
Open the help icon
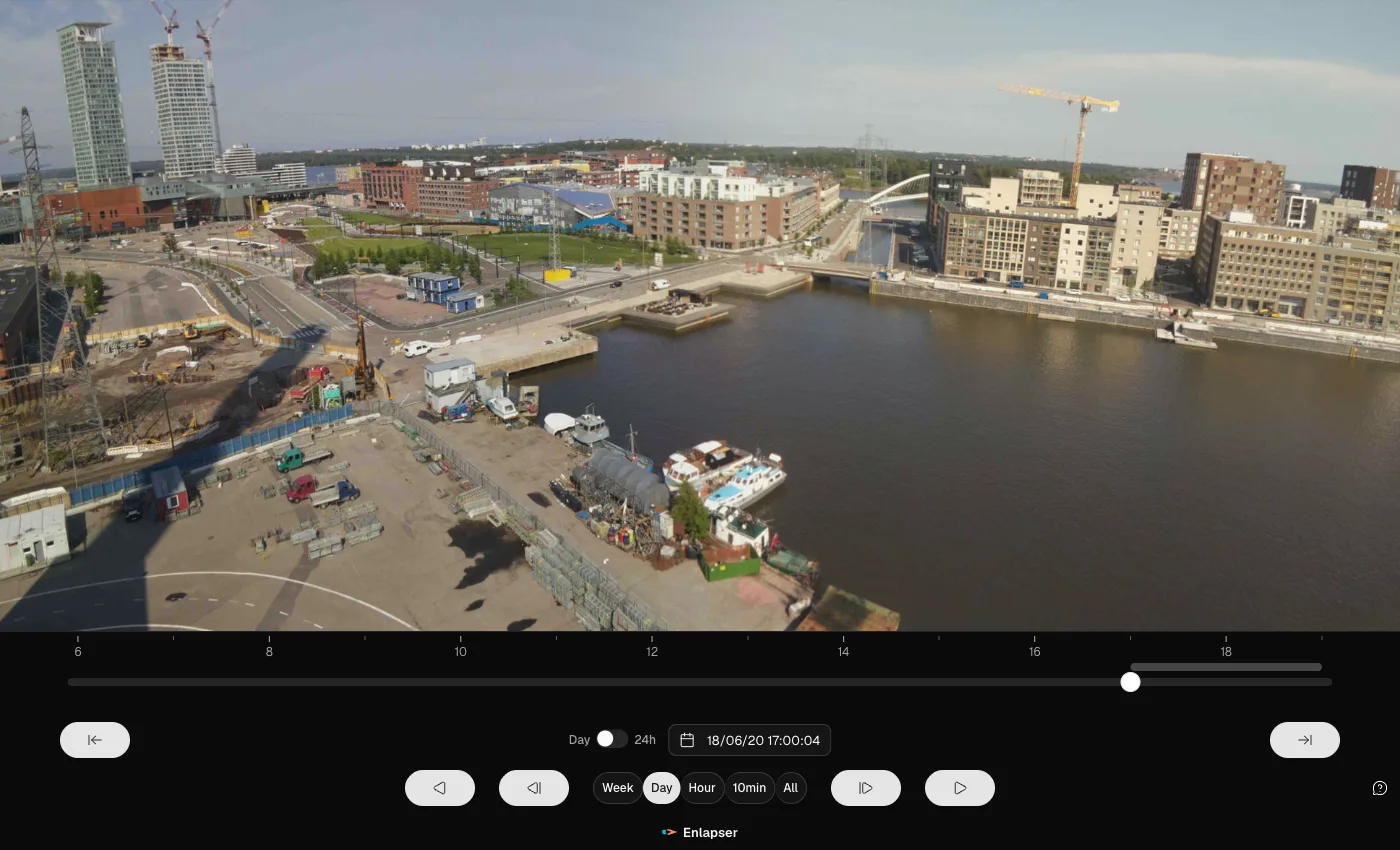pos(1380,788)
